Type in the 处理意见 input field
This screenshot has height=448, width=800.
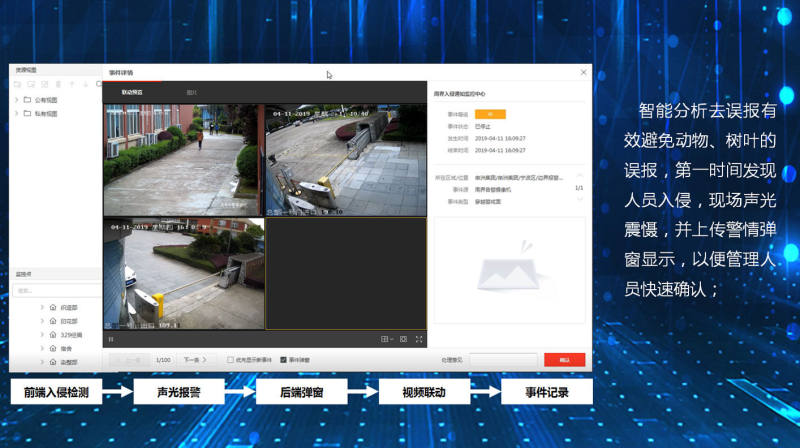point(504,359)
